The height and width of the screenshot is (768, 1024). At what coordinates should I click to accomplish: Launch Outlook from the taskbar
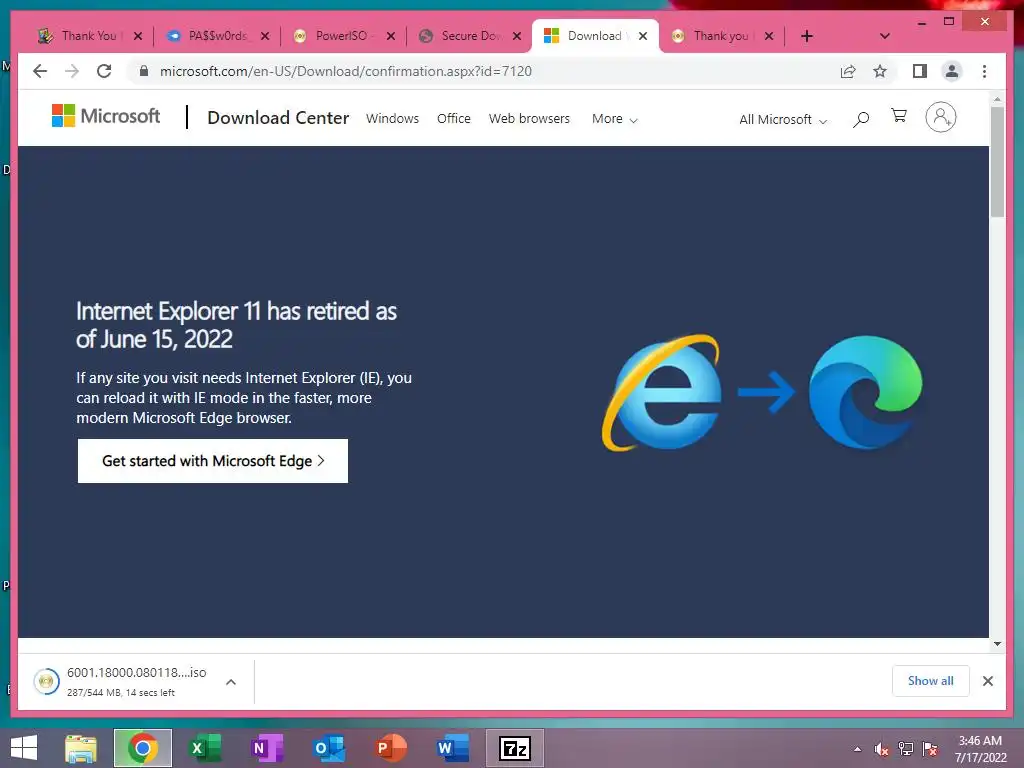pos(328,748)
